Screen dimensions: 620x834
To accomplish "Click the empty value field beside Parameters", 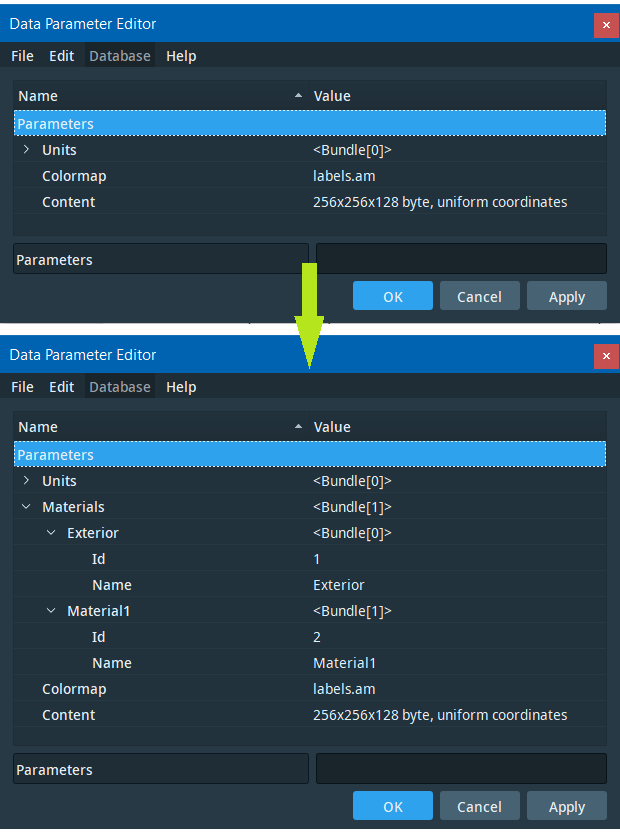I will point(461,768).
